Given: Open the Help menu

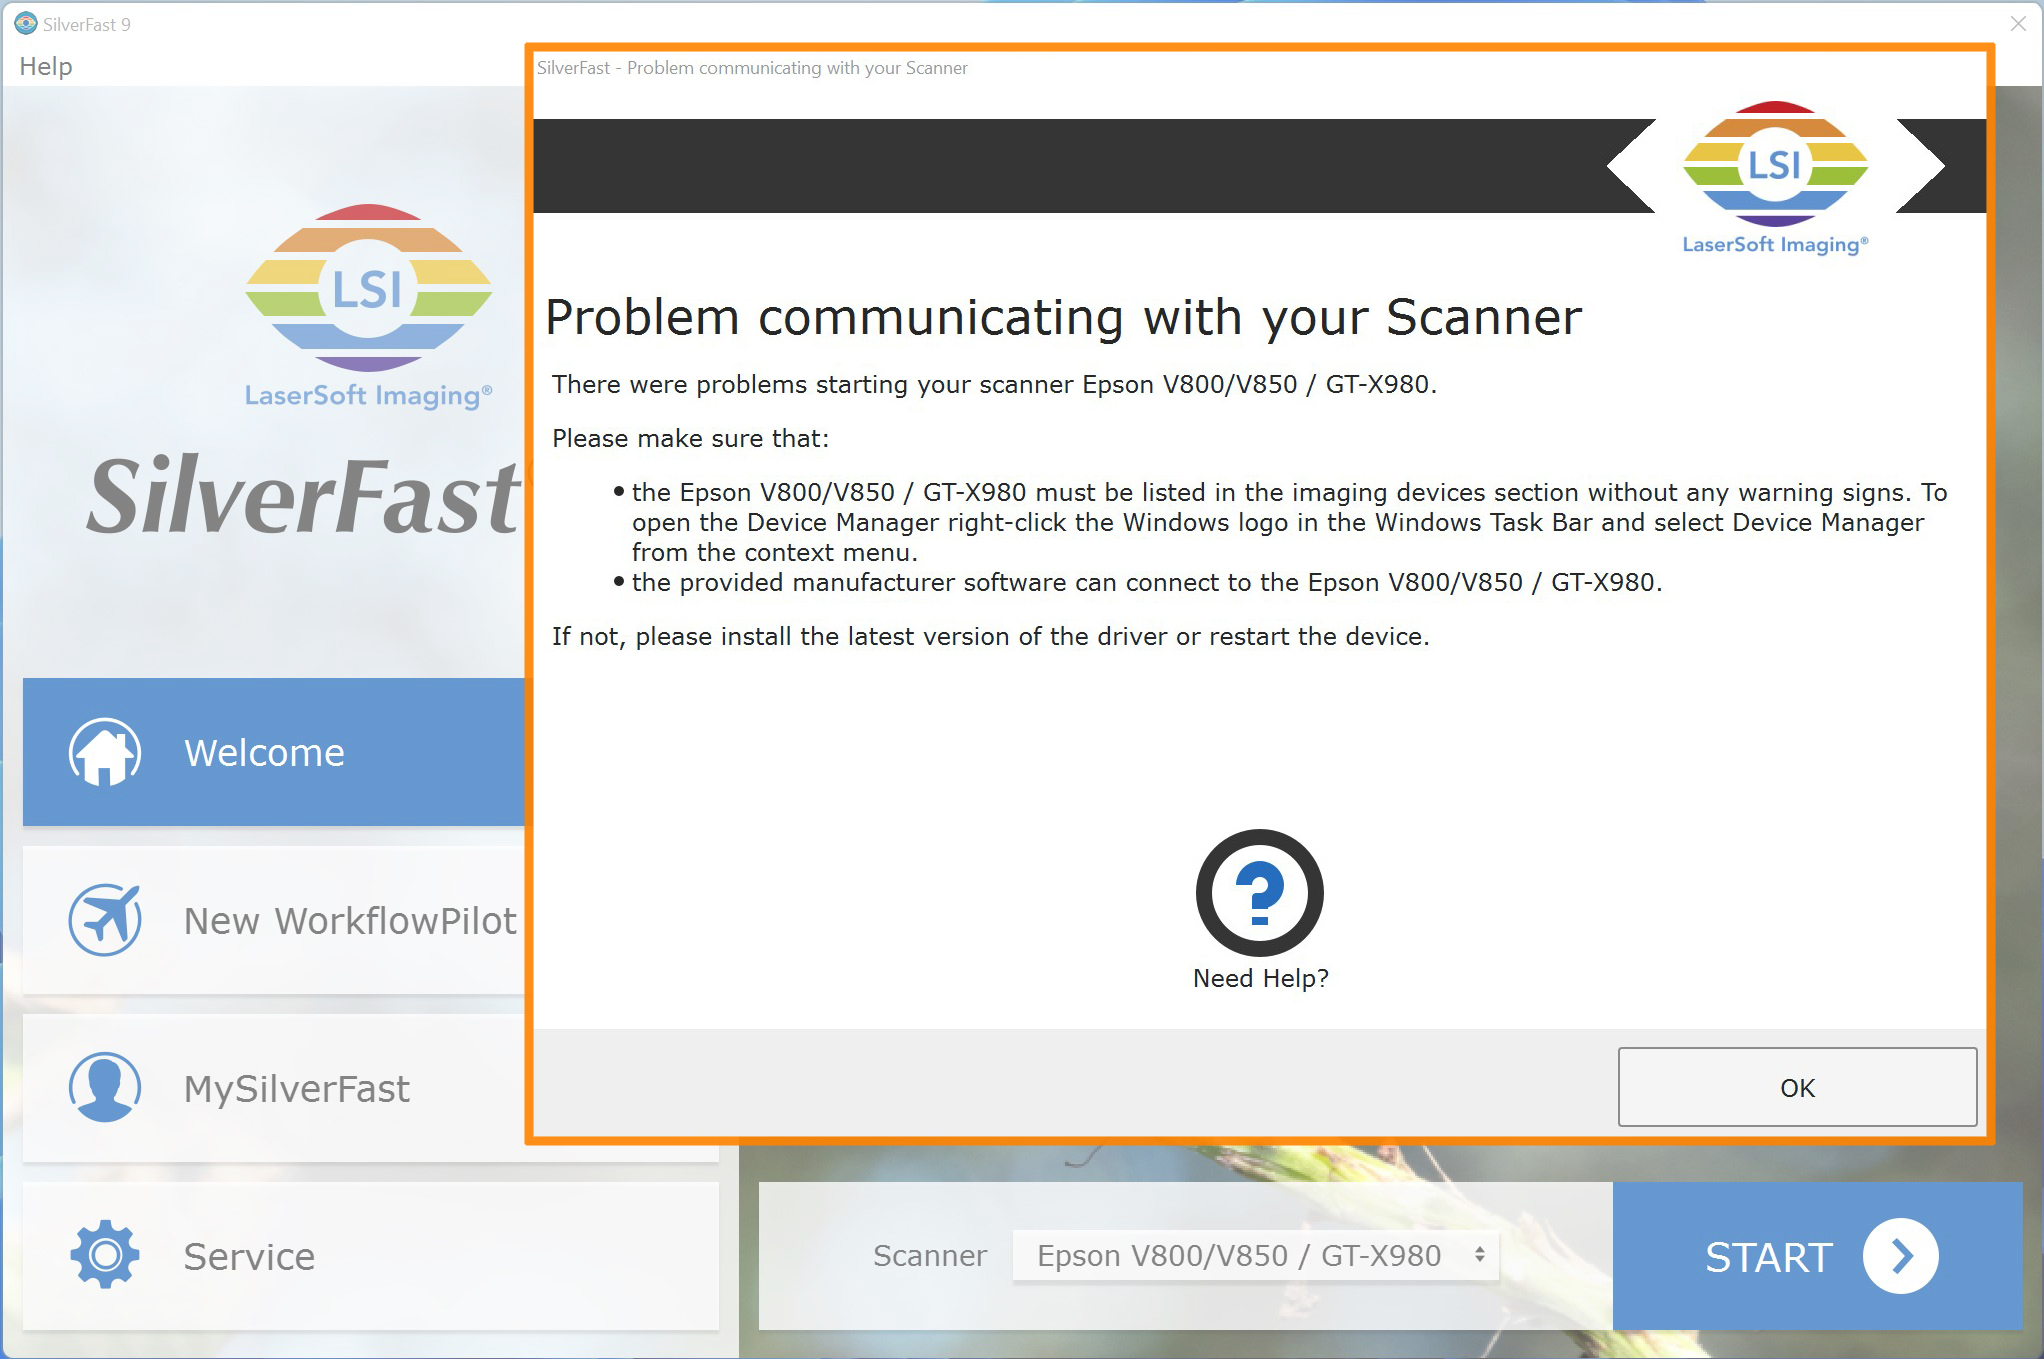Looking at the screenshot, I should [x=46, y=67].
